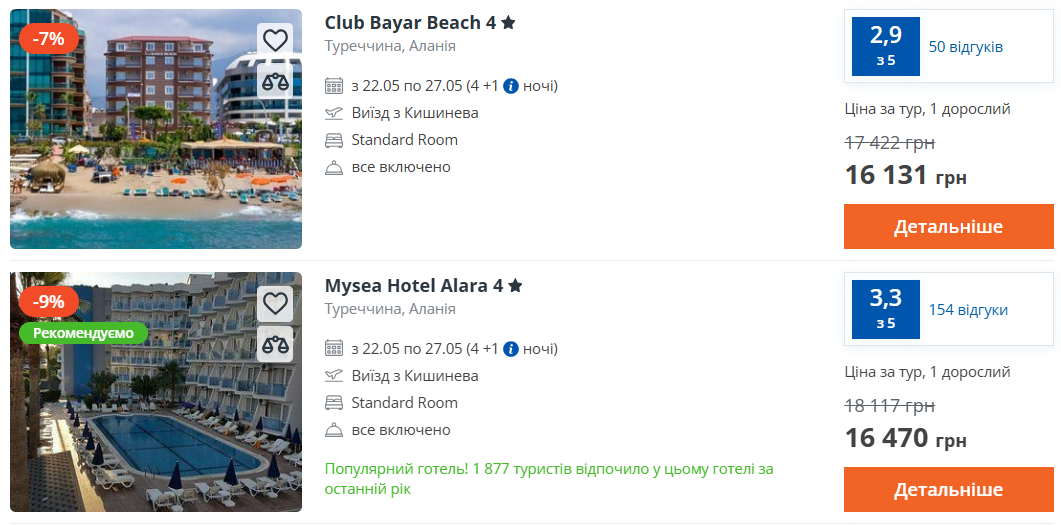Open details for Mysea Hotel Alara tour
This screenshot has height=525, width=1061.
coord(948,490)
